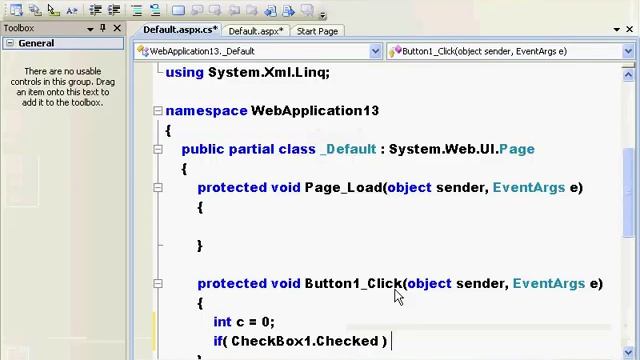The width and height of the screenshot is (640, 360).
Task: Go to the previous bookmark
Action: [x=197, y=10]
